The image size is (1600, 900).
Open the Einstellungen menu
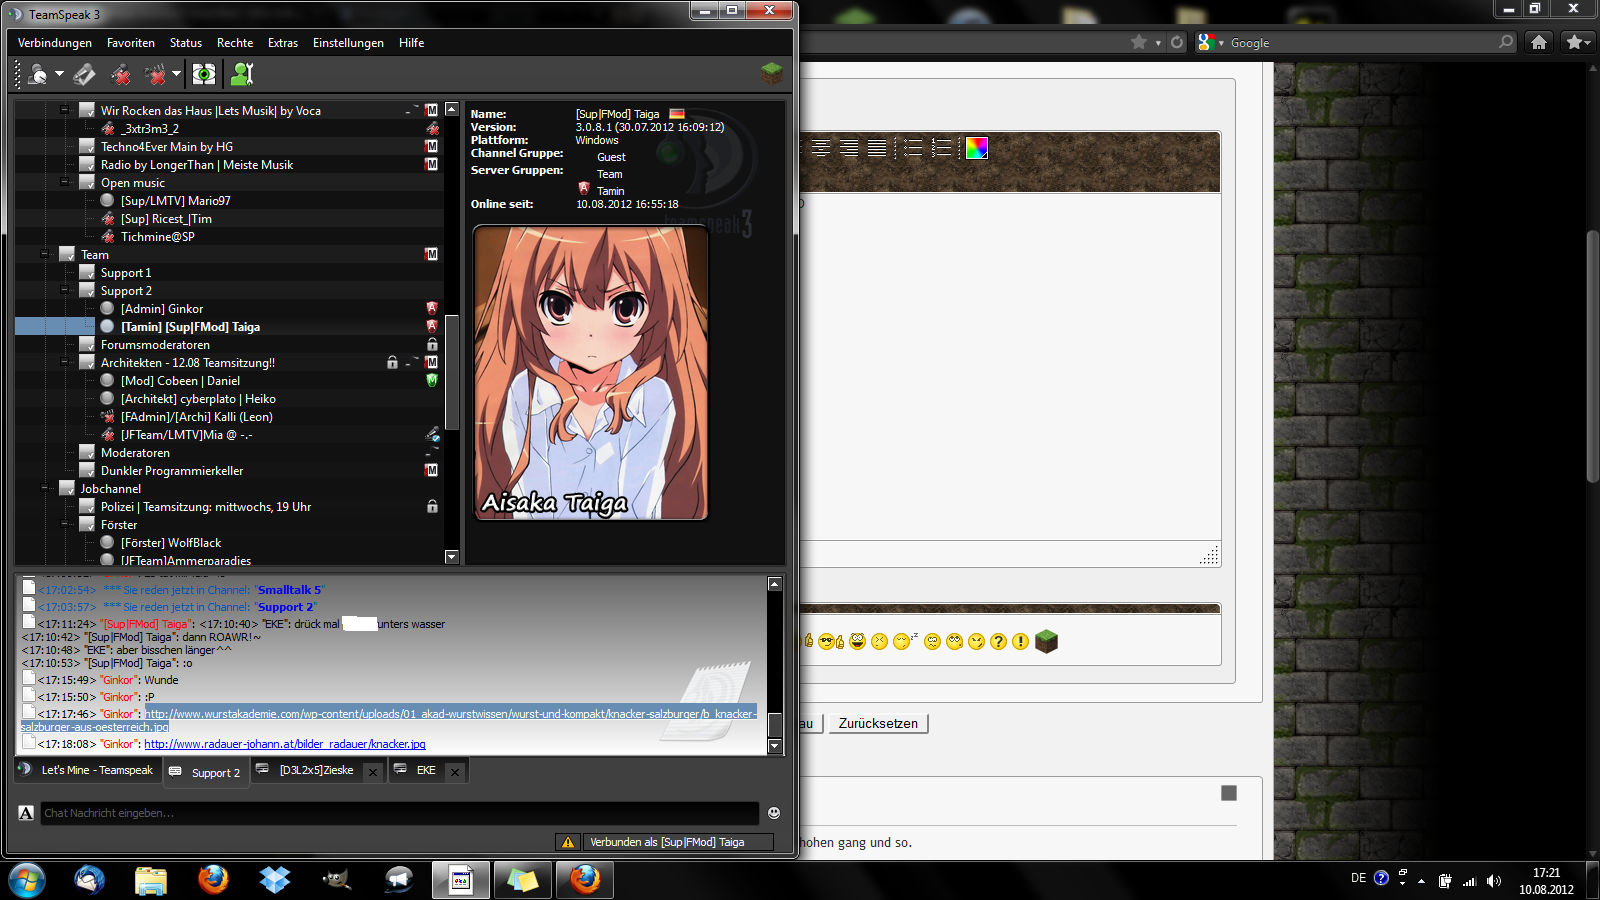pos(347,43)
